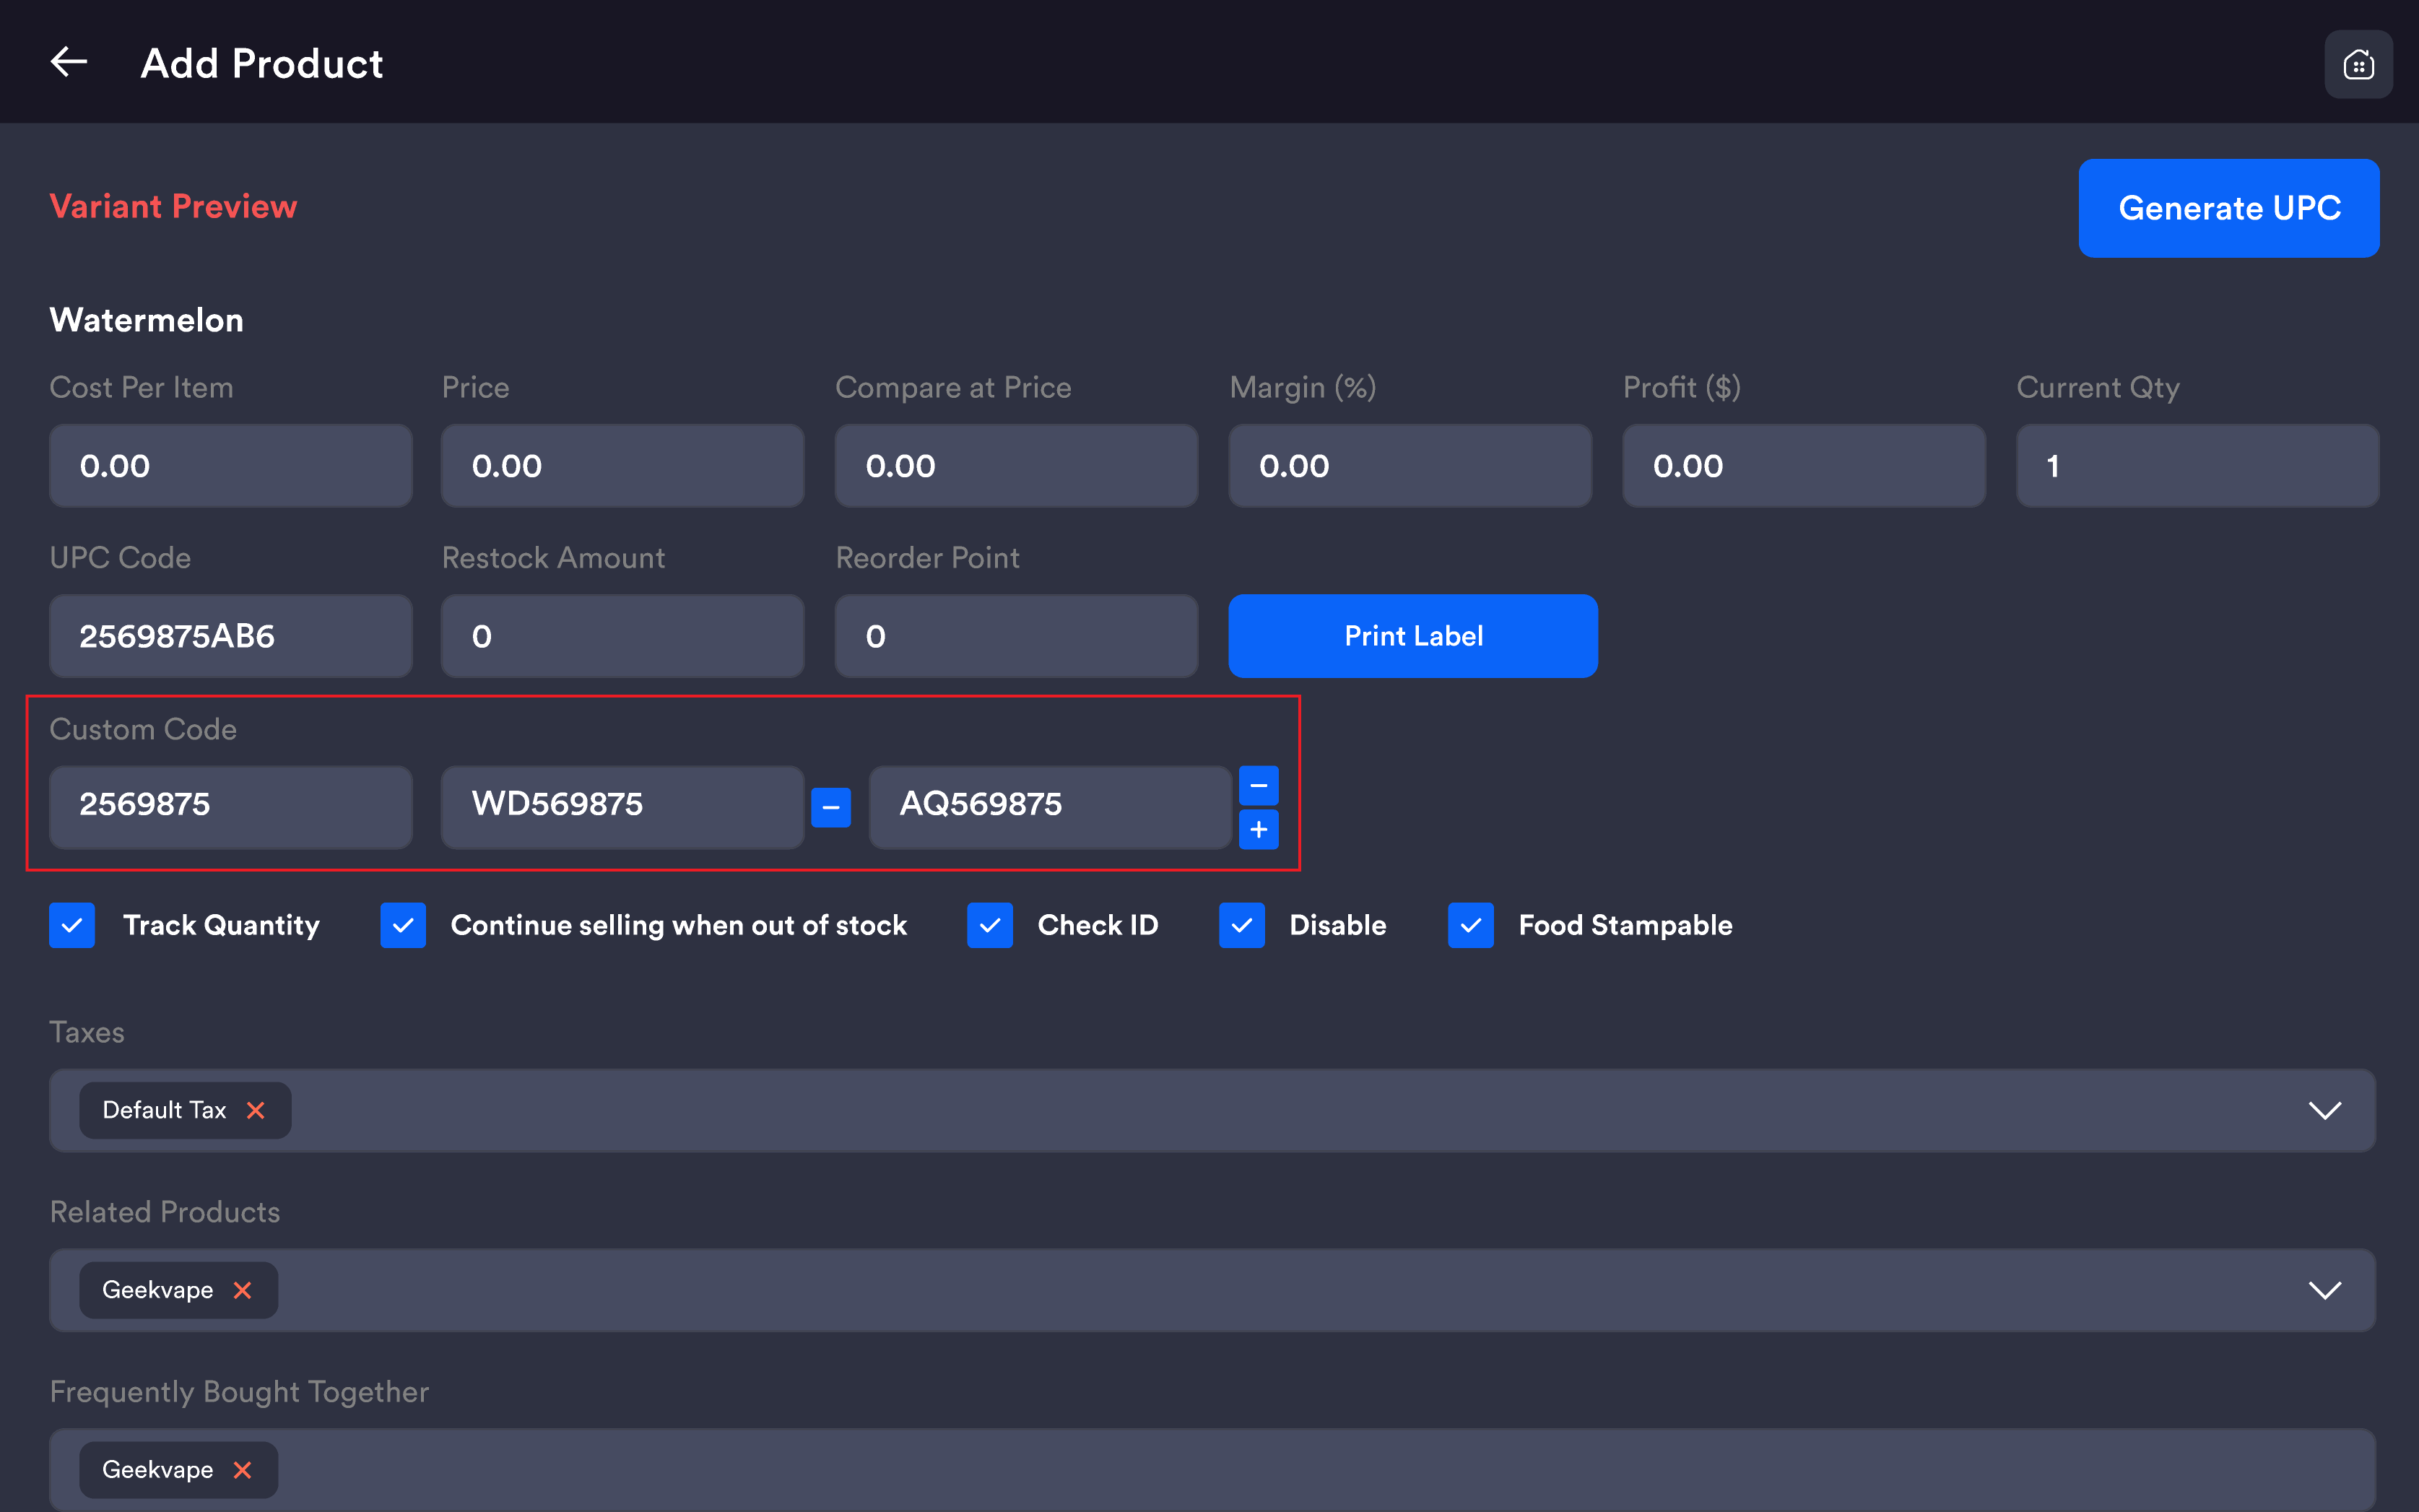Open the Frequently Bought Together selector
Image resolution: width=2419 pixels, height=1512 pixels.
pyautogui.click(x=1212, y=1470)
